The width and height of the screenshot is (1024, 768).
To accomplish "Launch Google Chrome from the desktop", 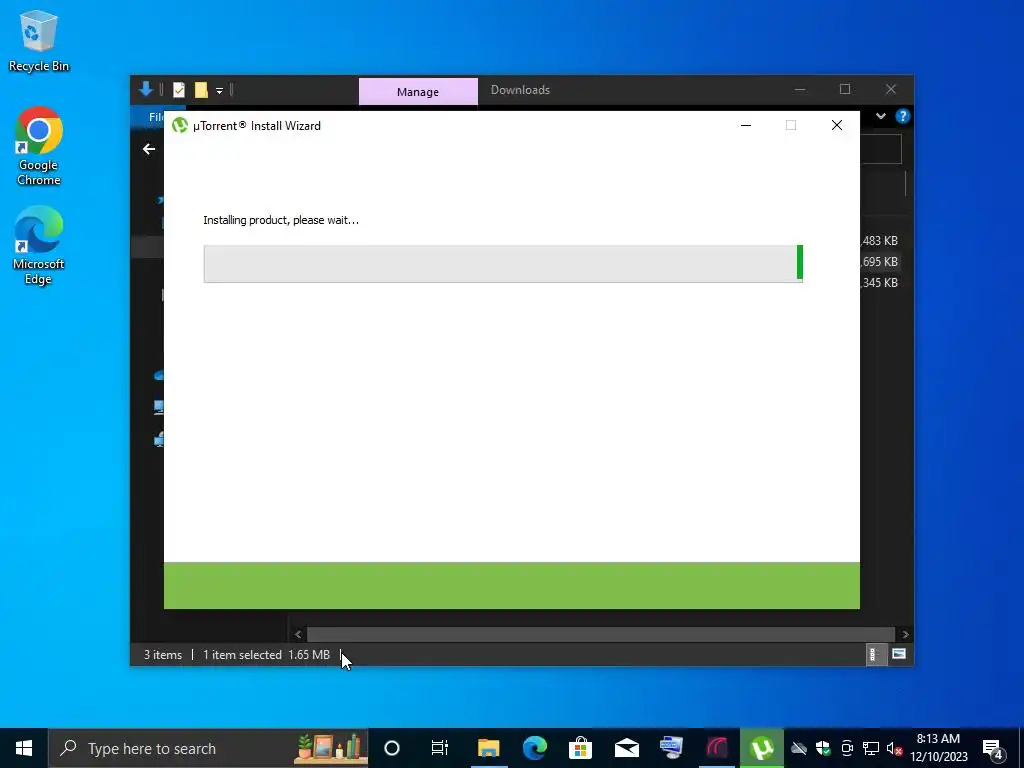I will (x=39, y=146).
